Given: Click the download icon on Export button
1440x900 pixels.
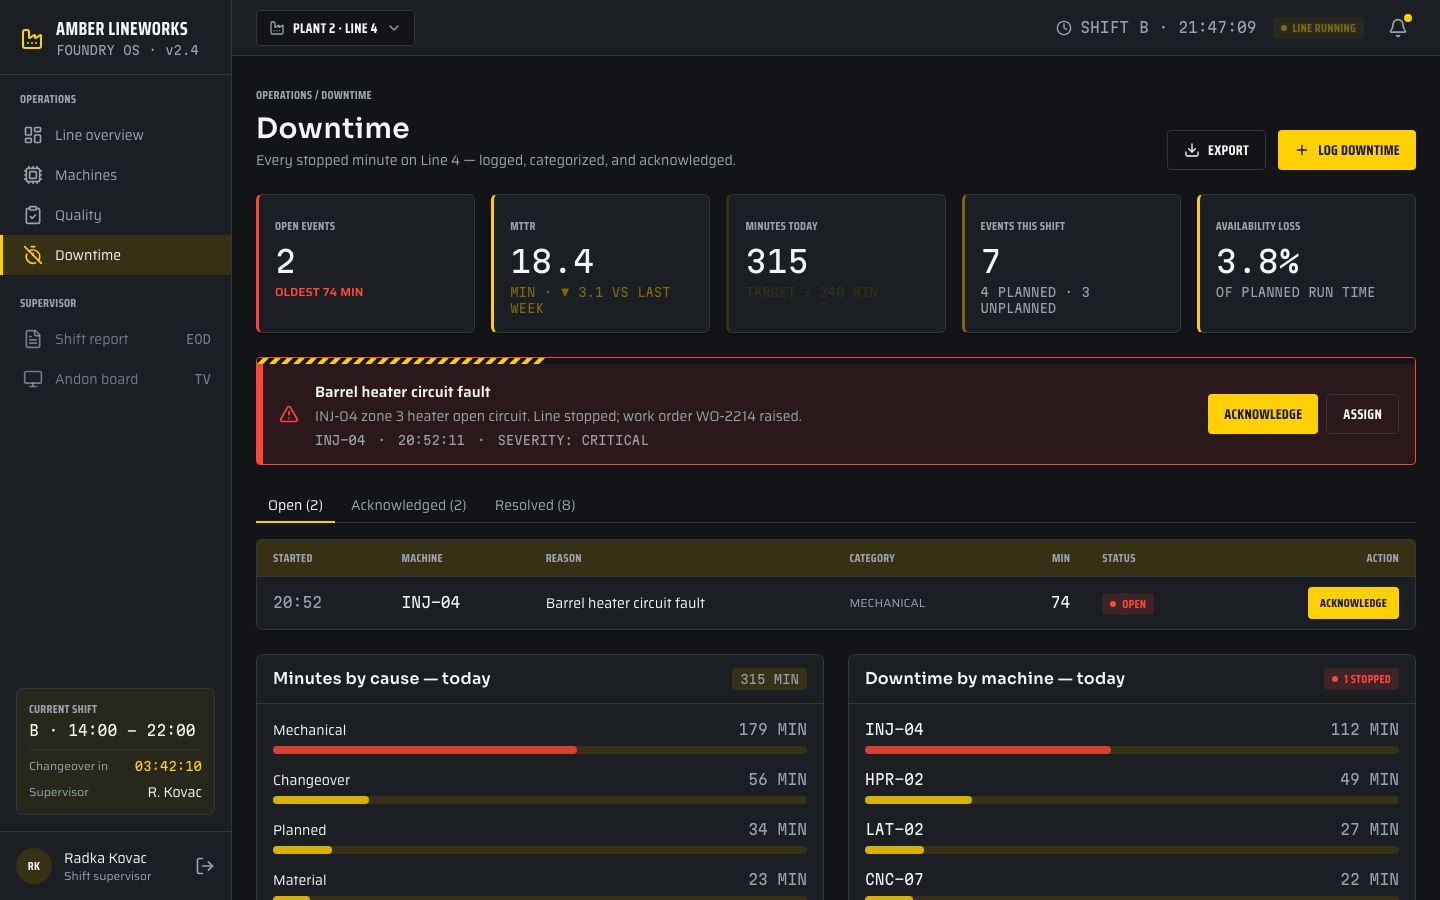Looking at the screenshot, I should pyautogui.click(x=1192, y=150).
